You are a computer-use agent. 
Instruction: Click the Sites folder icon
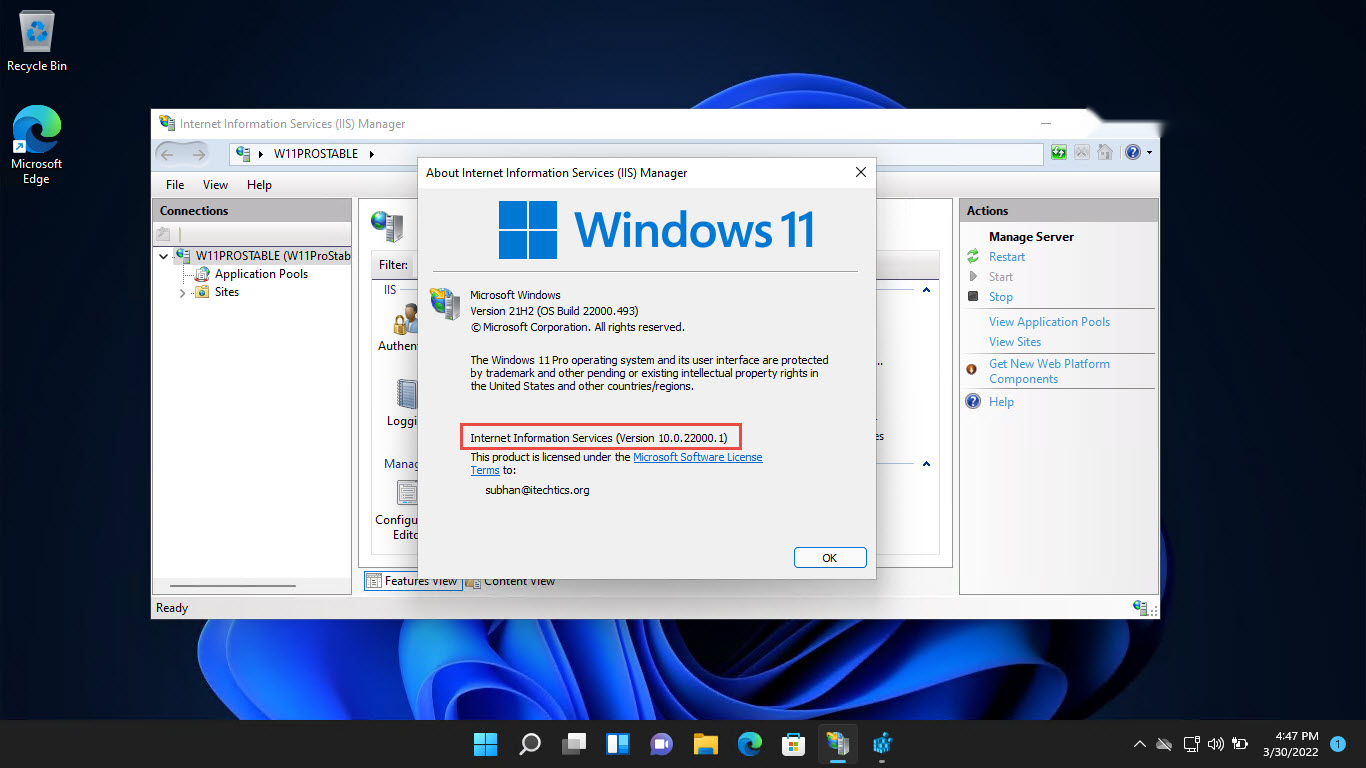[x=202, y=292]
